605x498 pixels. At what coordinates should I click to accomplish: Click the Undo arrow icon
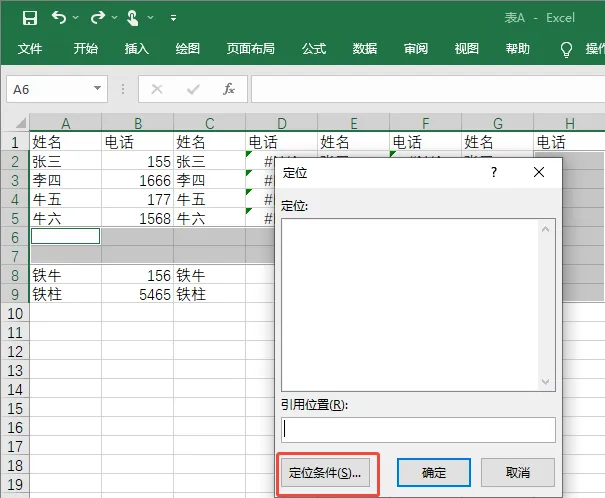pyautogui.click(x=59, y=17)
